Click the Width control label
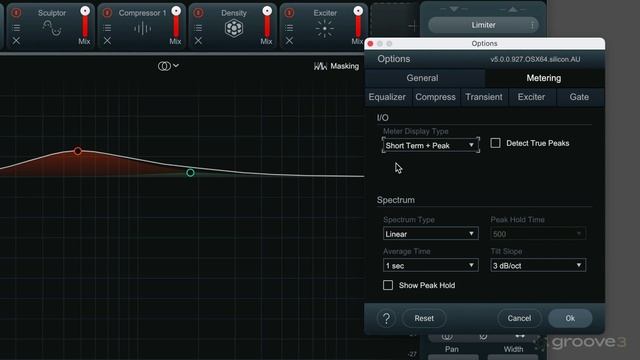The image size is (640, 360). 513,349
